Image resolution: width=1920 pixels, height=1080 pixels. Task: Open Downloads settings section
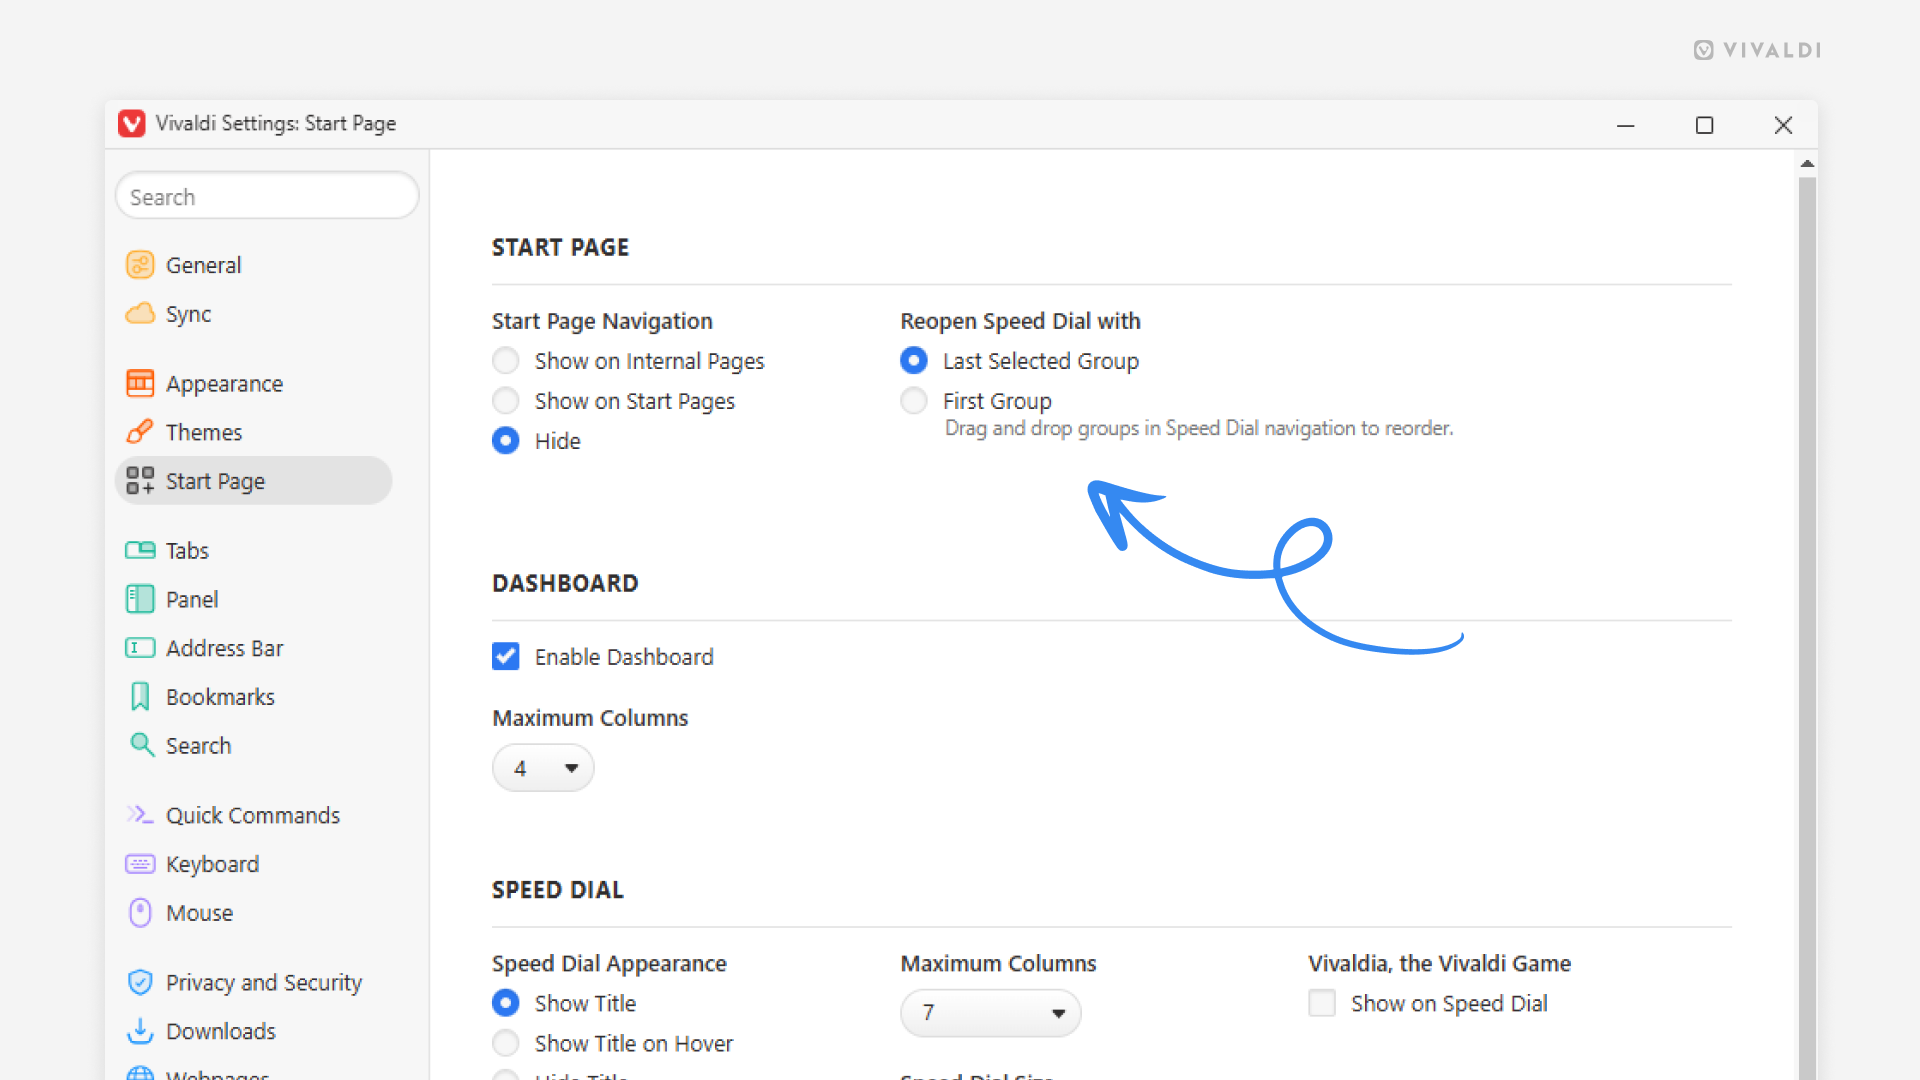[253, 1031]
